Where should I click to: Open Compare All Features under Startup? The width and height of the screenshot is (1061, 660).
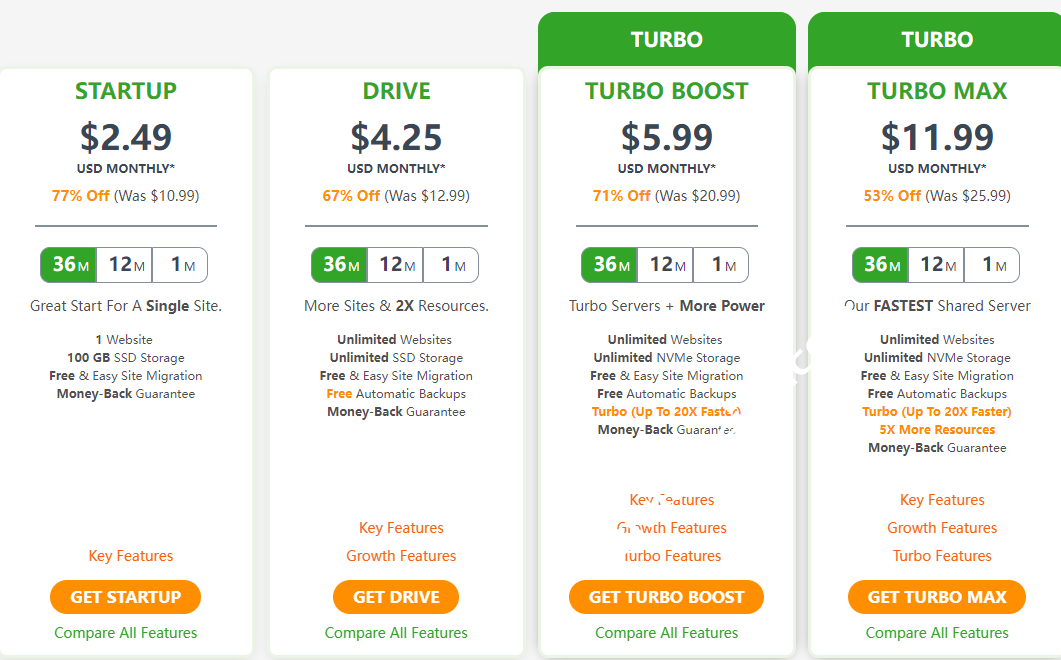point(126,632)
